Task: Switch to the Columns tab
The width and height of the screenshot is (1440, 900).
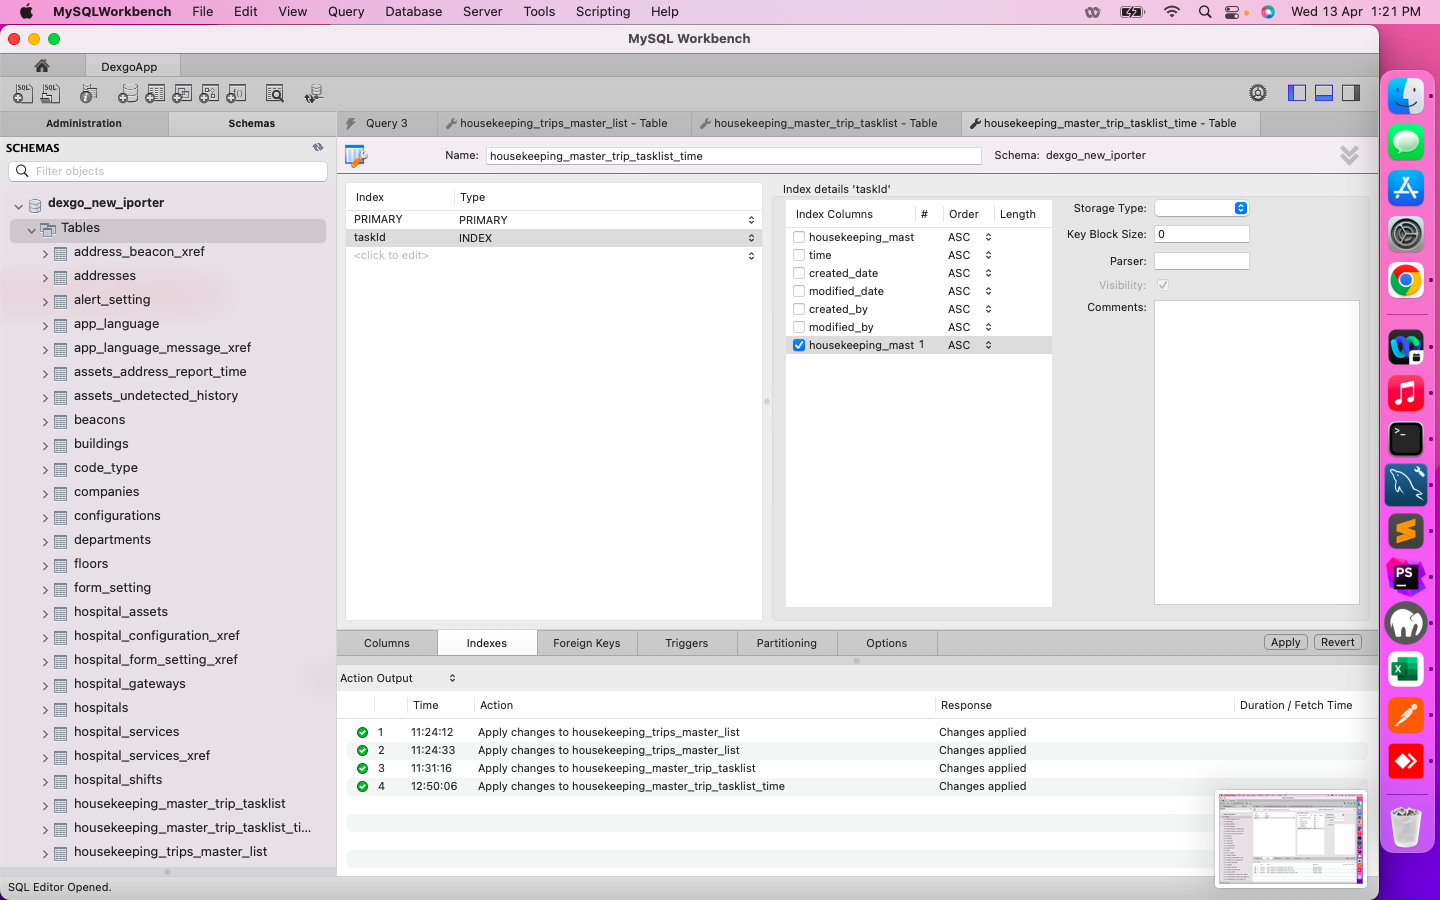Action: (387, 643)
